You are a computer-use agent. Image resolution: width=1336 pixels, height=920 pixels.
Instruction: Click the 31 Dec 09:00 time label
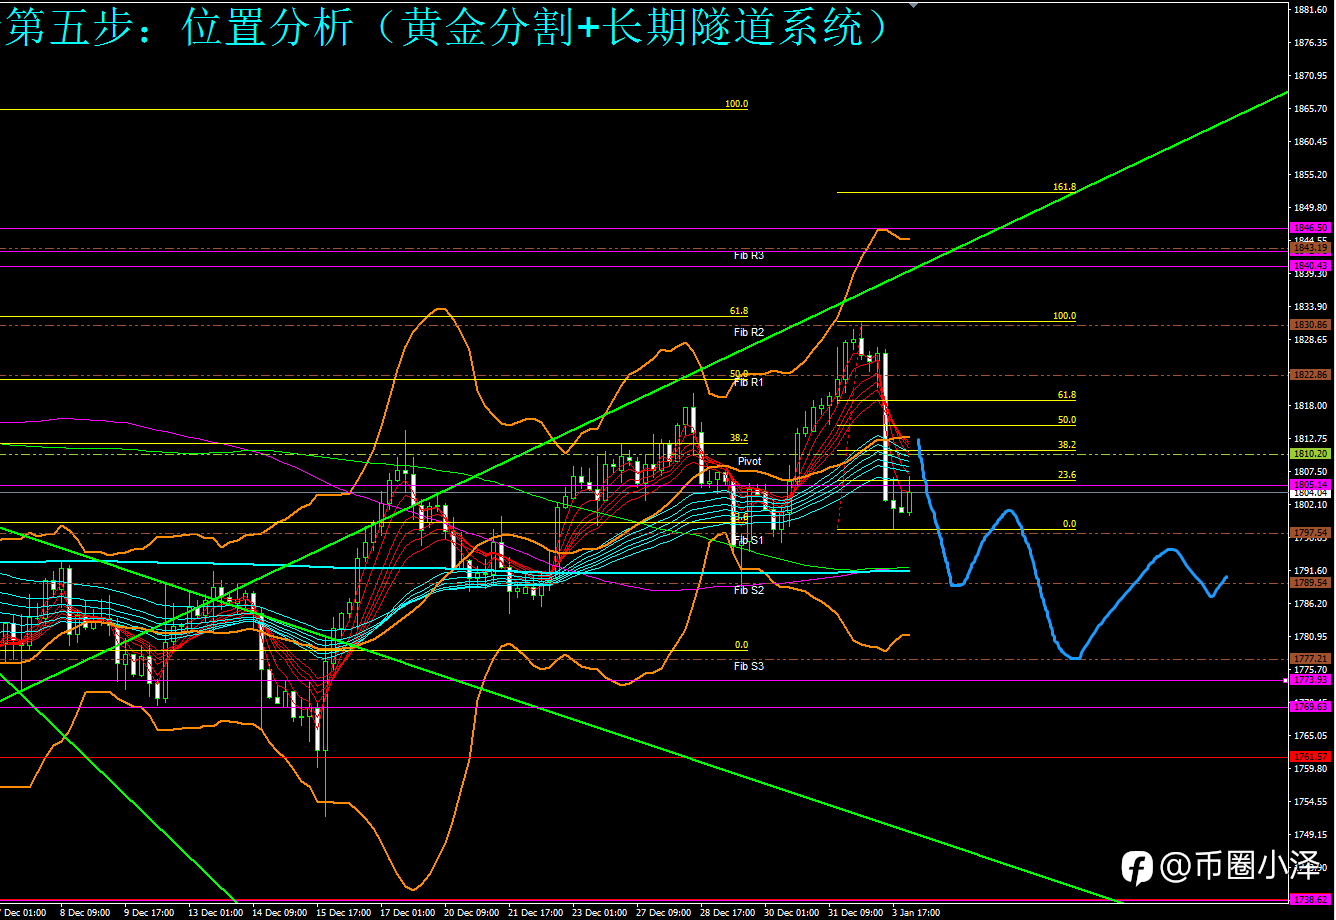point(855,913)
